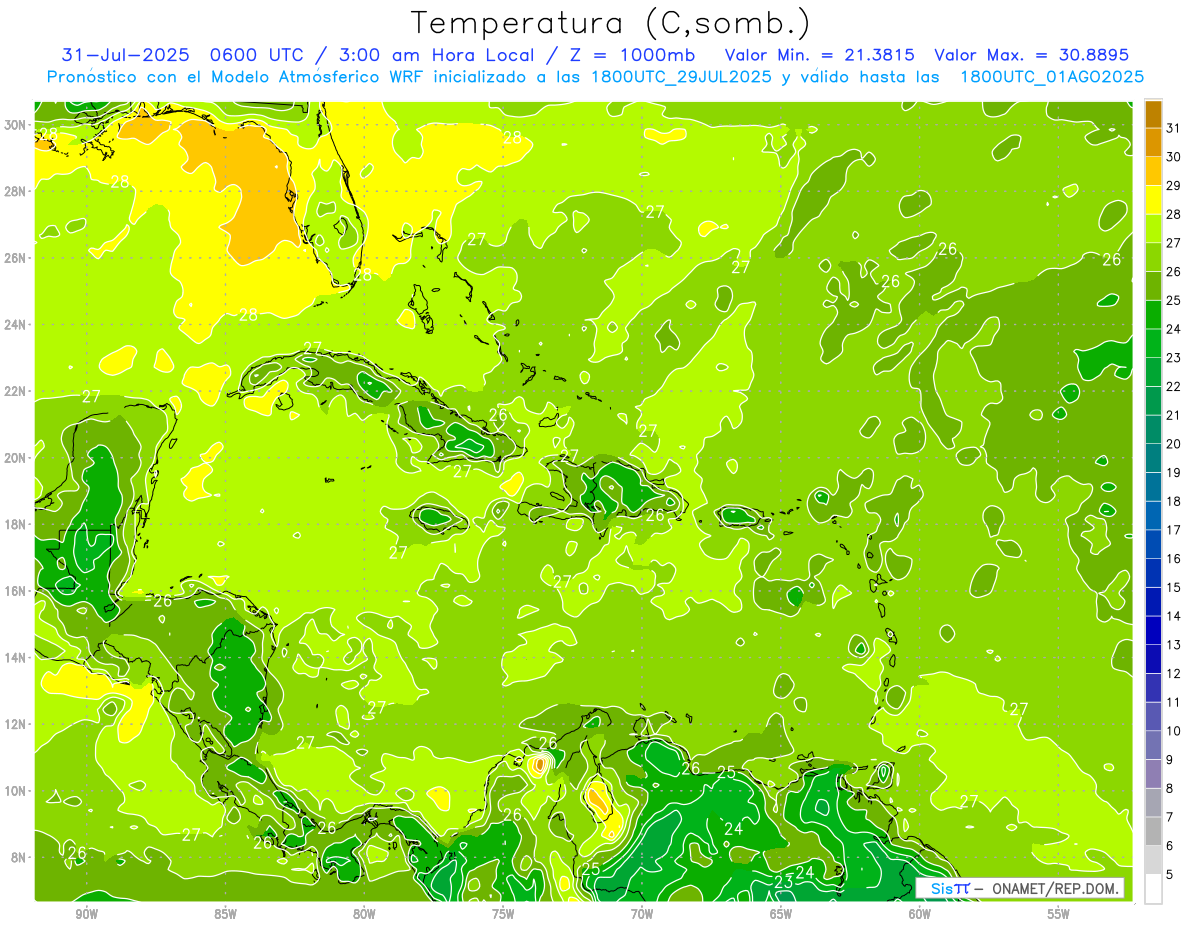Click the "60W" longitude axis label
This screenshot has height=927, width=1200.
click(x=921, y=913)
